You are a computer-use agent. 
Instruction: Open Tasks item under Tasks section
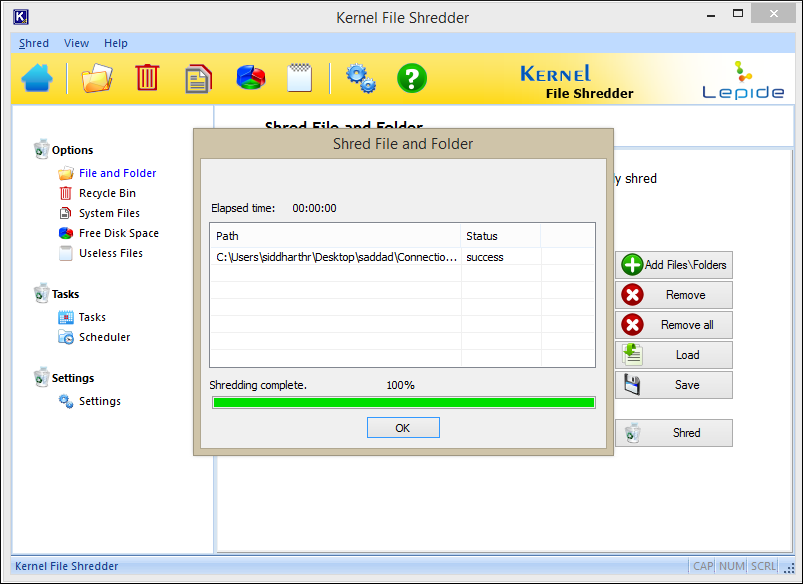click(x=92, y=317)
